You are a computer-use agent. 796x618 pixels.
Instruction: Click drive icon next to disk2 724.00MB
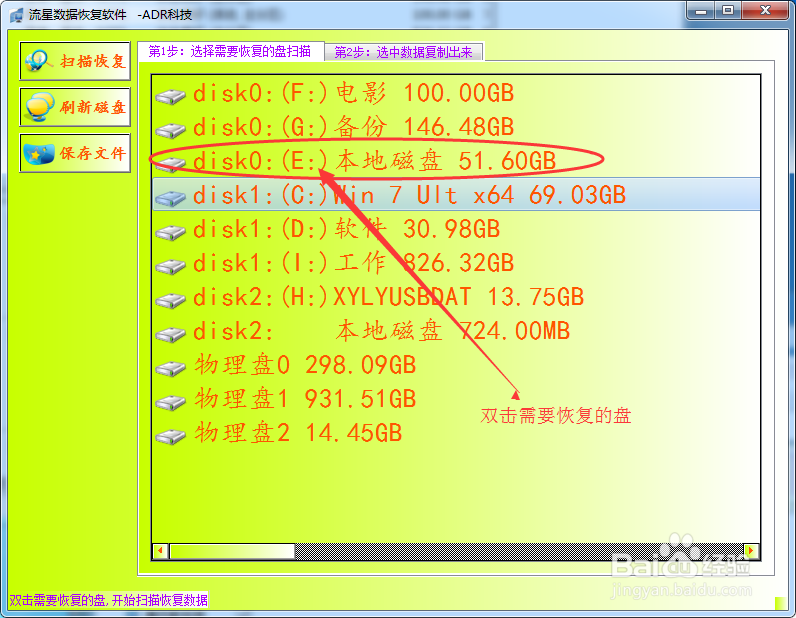click(x=171, y=335)
